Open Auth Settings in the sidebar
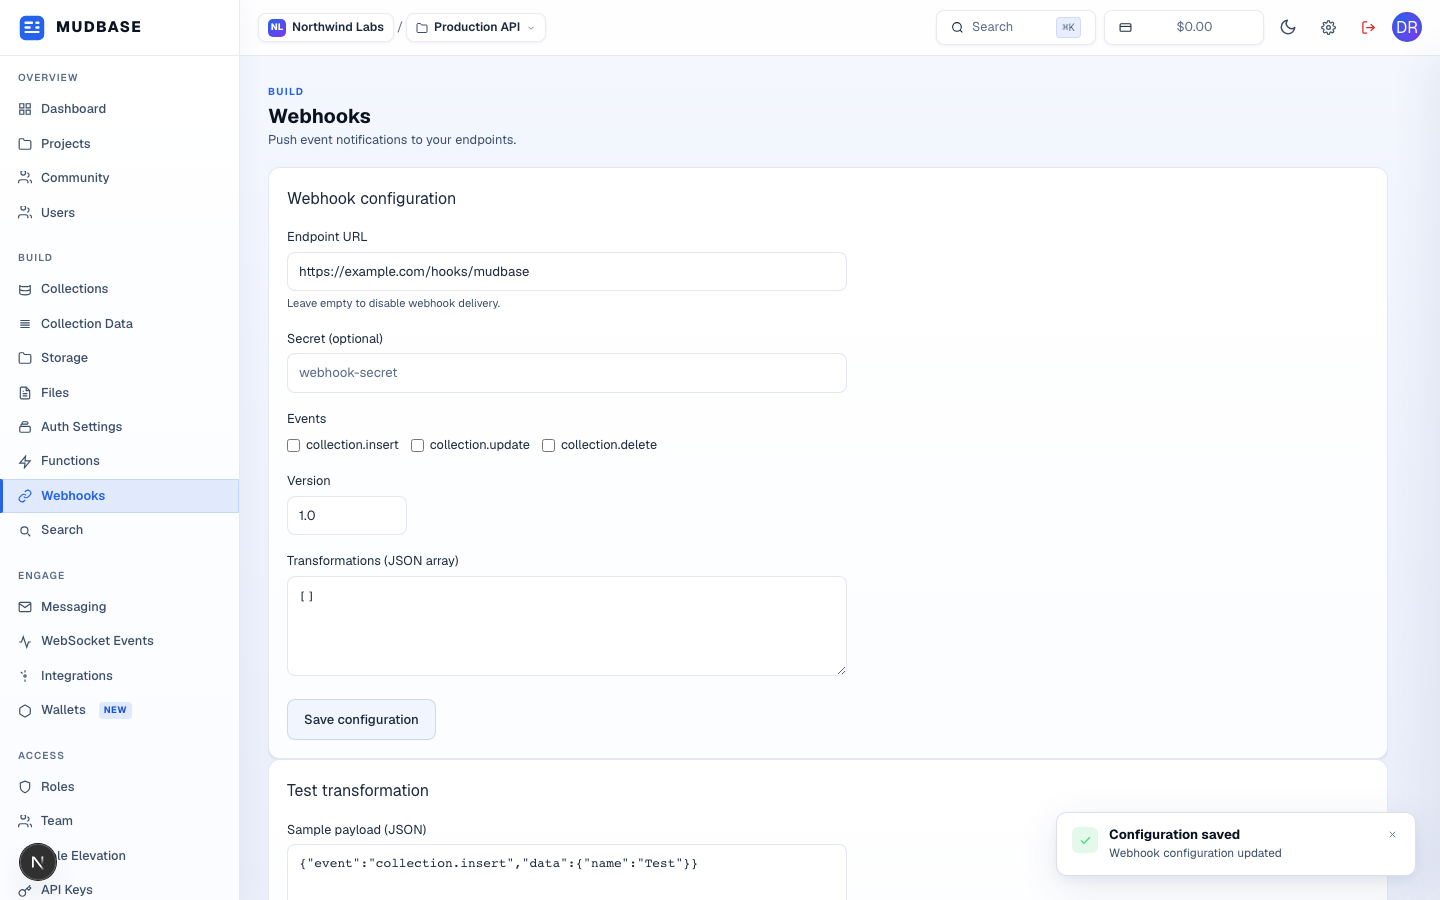The image size is (1440, 900). tap(120, 427)
